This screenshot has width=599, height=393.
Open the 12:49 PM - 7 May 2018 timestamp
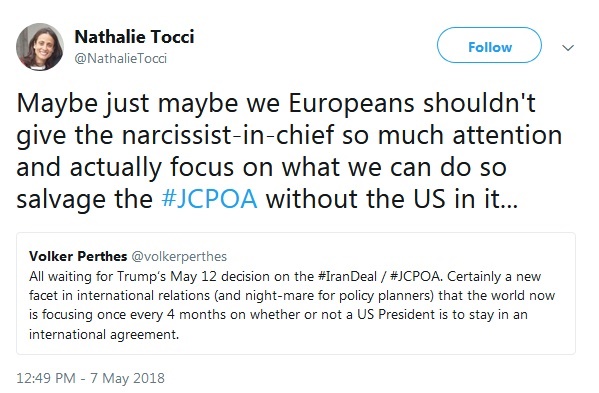[x=91, y=378]
